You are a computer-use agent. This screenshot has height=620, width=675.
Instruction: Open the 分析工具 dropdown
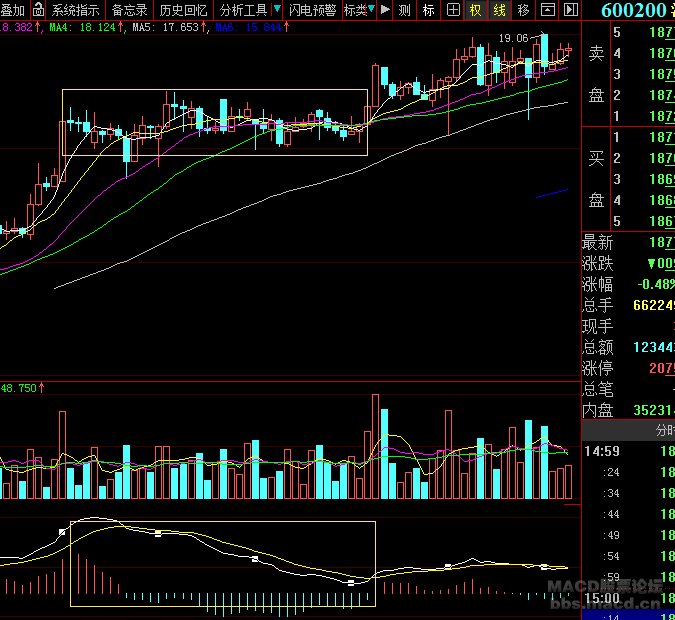(243, 10)
